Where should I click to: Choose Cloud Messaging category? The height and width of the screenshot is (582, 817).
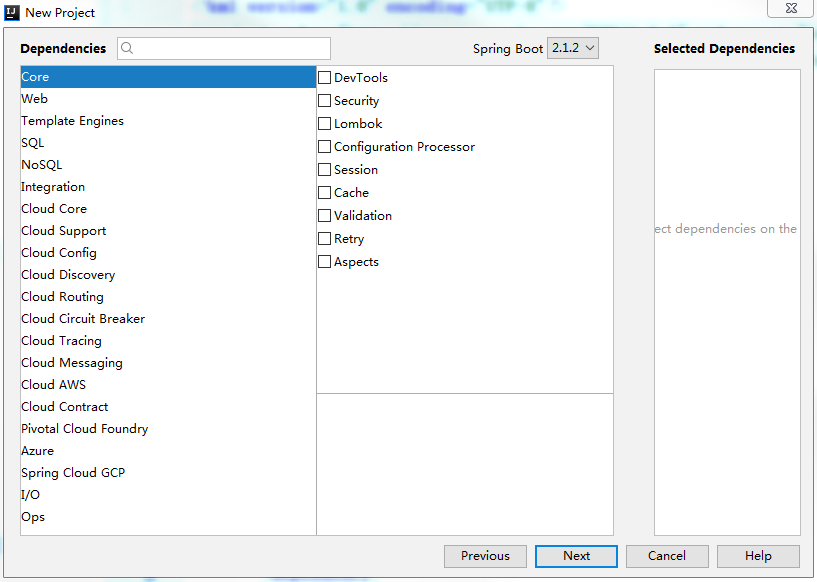click(x=168, y=363)
